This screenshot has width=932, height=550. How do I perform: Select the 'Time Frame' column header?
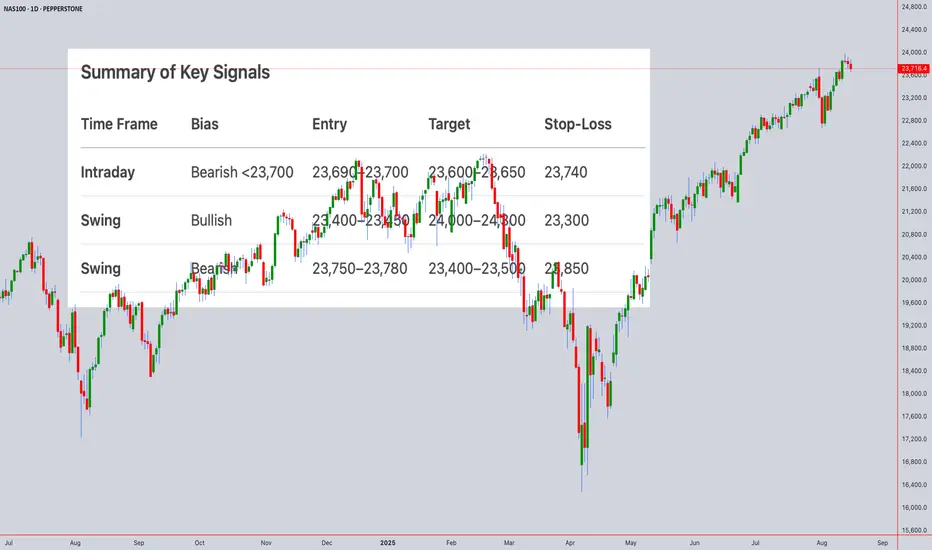point(119,125)
